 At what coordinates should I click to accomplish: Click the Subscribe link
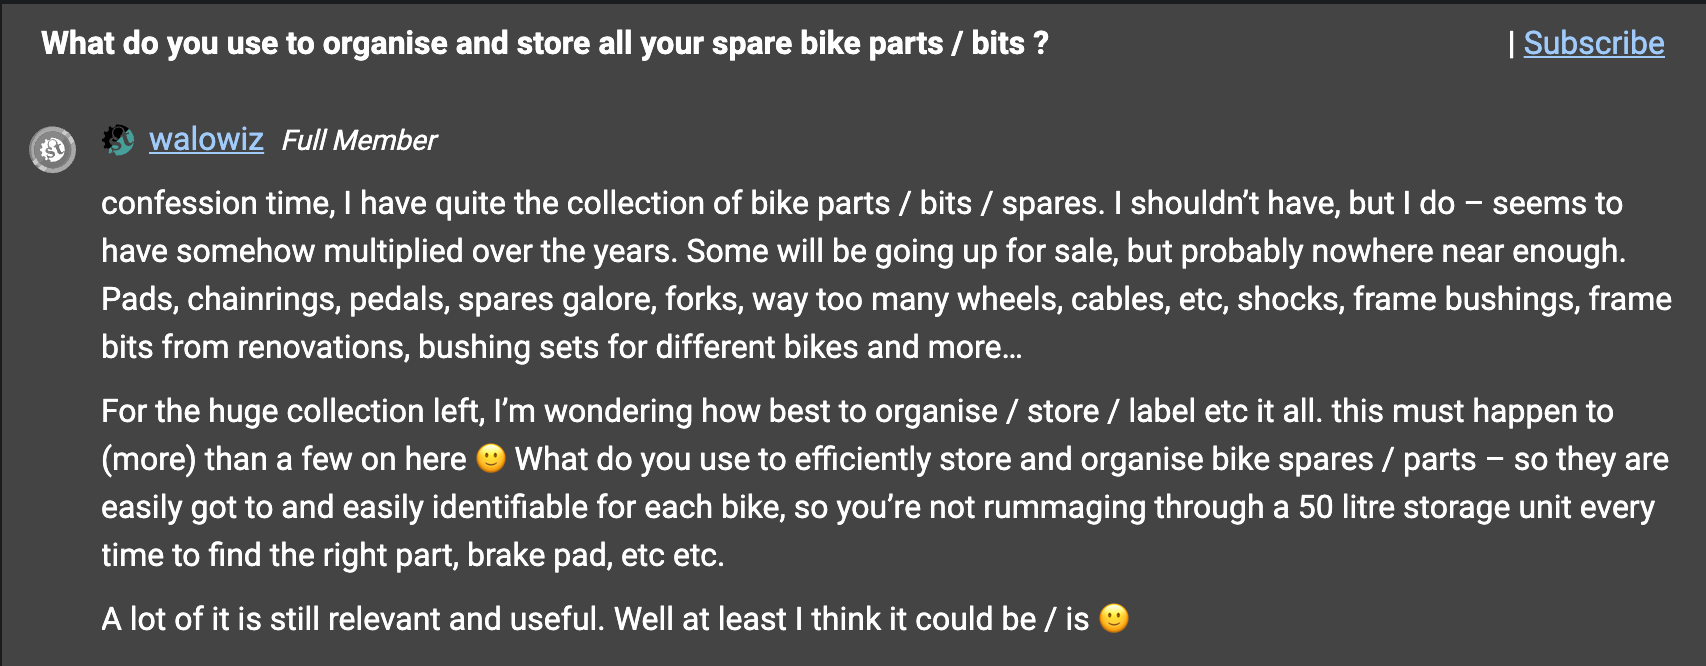pyautogui.click(x=1593, y=43)
